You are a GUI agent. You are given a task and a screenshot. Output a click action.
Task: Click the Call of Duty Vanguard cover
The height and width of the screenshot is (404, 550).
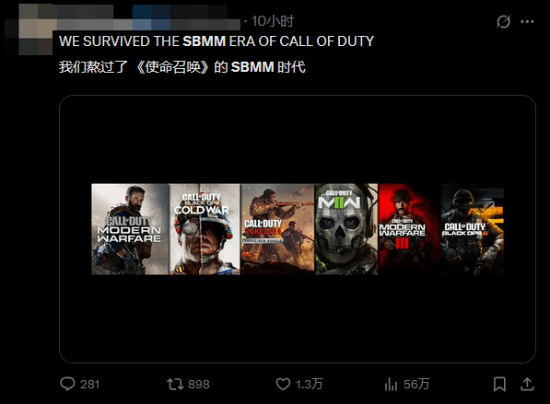277,229
